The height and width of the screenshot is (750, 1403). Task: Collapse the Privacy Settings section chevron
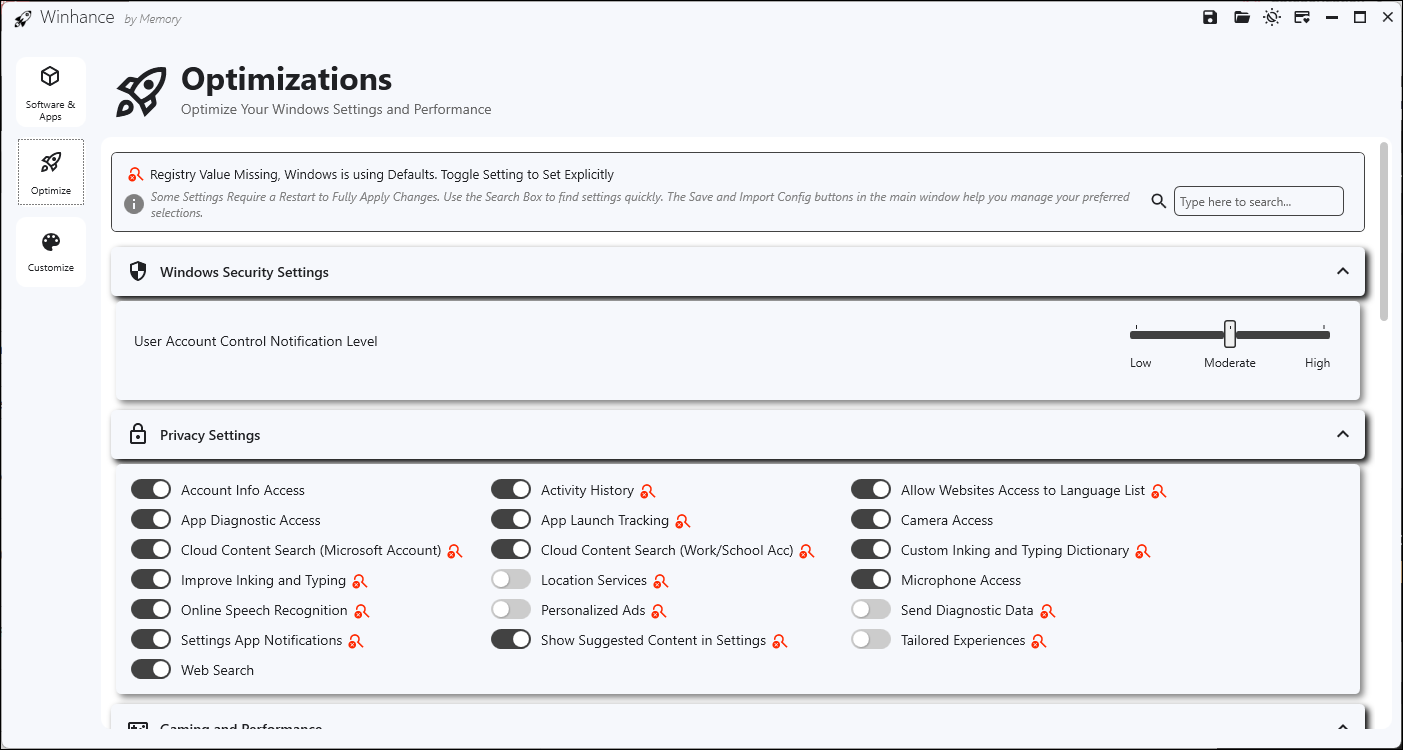pos(1342,434)
